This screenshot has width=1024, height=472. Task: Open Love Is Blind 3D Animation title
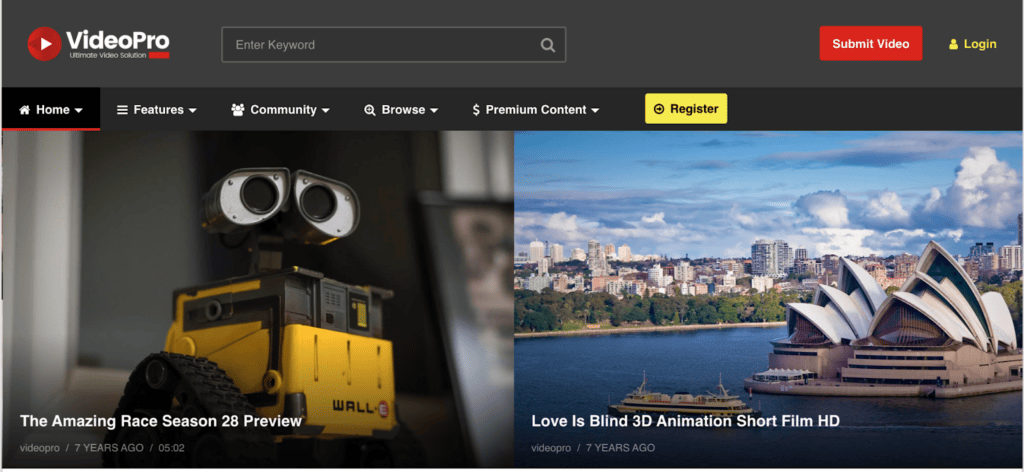(x=685, y=420)
